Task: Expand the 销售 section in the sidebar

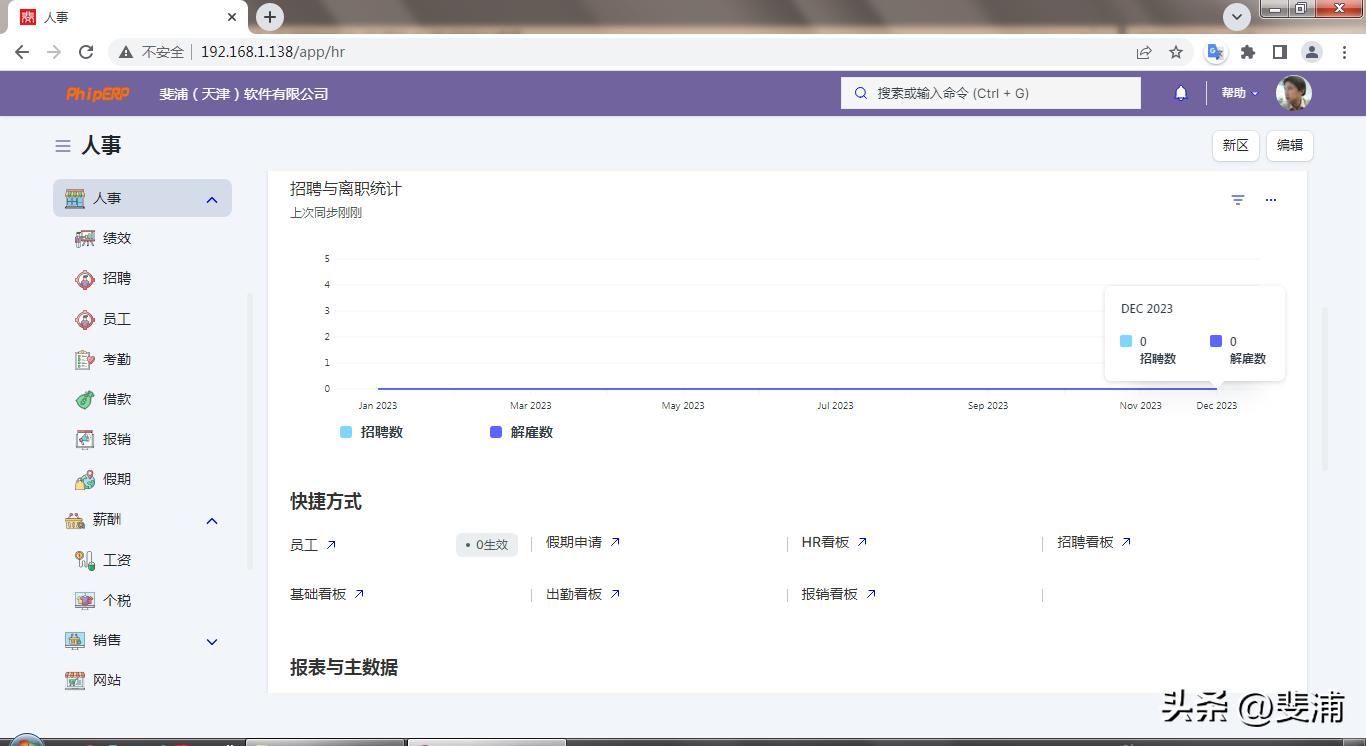Action: (x=211, y=641)
